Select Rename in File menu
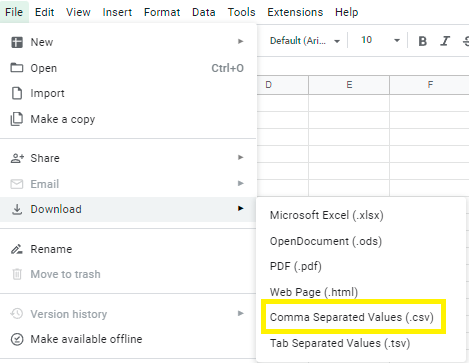The width and height of the screenshot is (469, 363). (x=128, y=249)
